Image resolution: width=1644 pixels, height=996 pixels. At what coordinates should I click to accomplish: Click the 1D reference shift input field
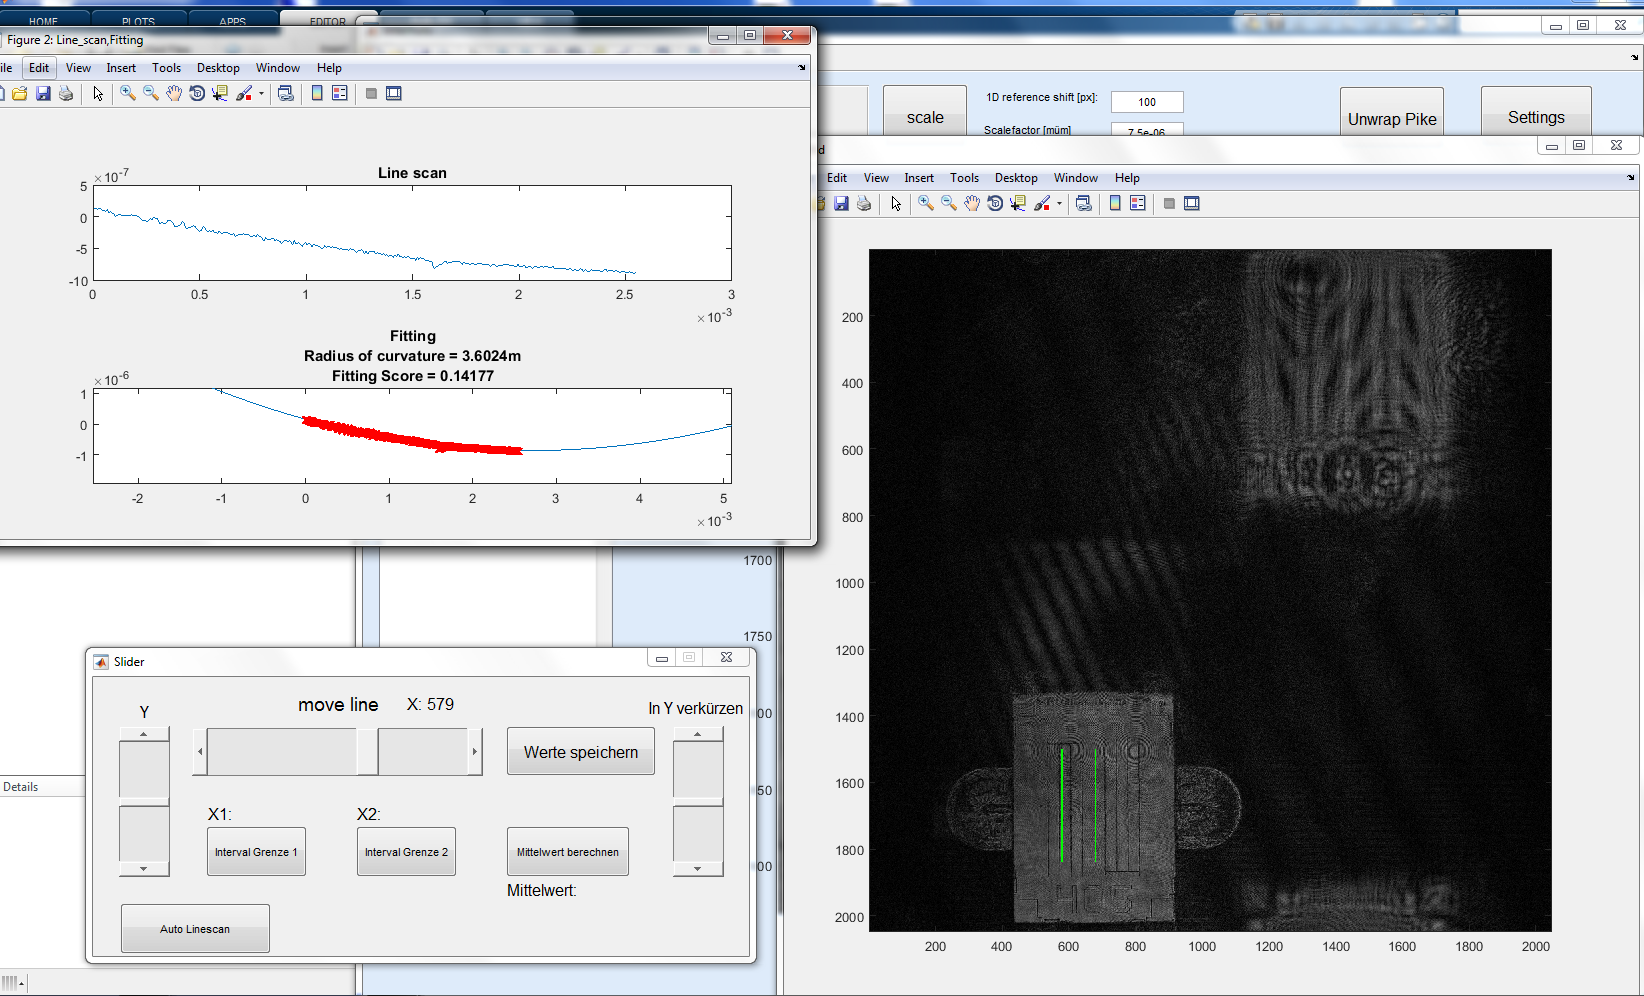1147,102
